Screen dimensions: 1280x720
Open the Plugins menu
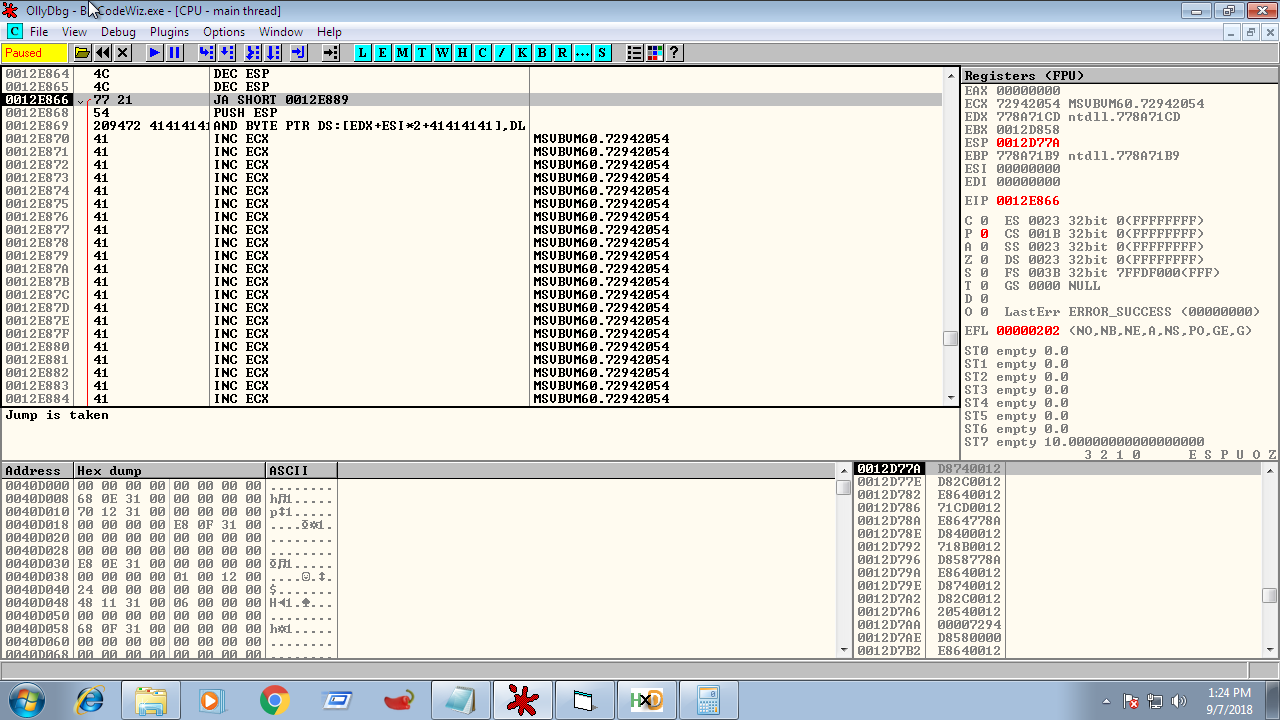pos(169,32)
